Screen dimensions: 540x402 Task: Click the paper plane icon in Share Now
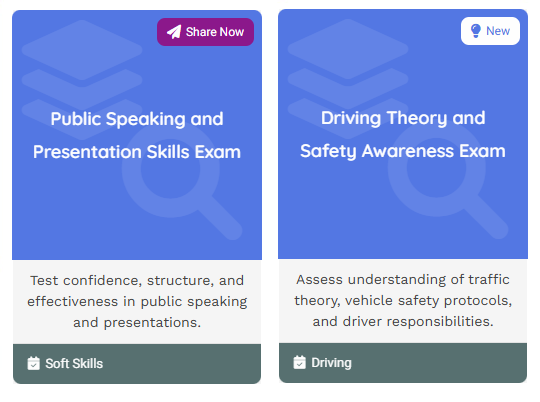[x=174, y=32]
